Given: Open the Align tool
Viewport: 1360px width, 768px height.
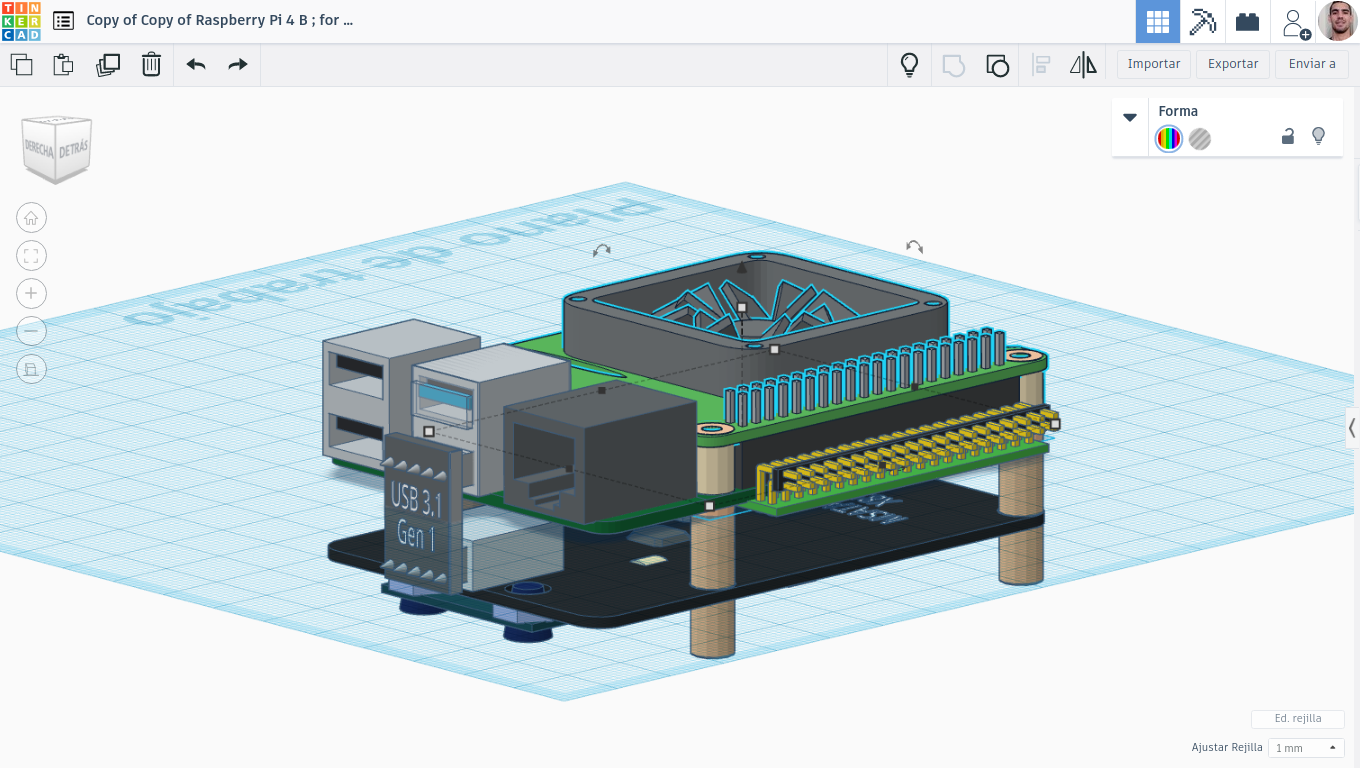Looking at the screenshot, I should point(1041,65).
